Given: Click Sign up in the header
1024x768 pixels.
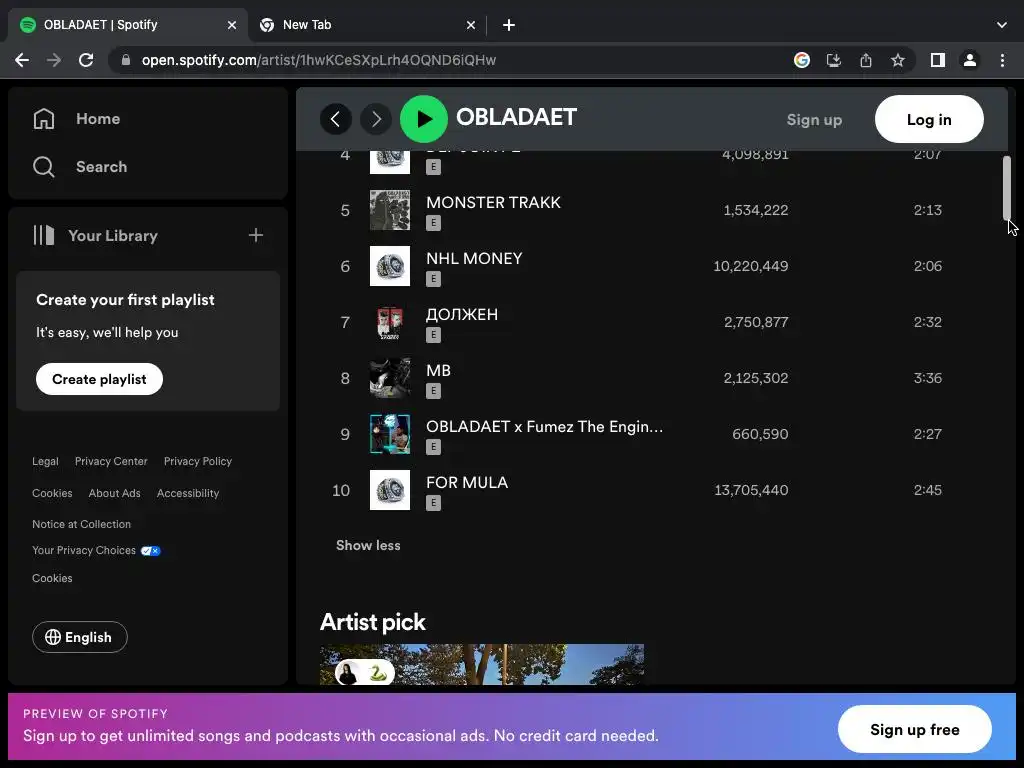Looking at the screenshot, I should click(x=814, y=120).
